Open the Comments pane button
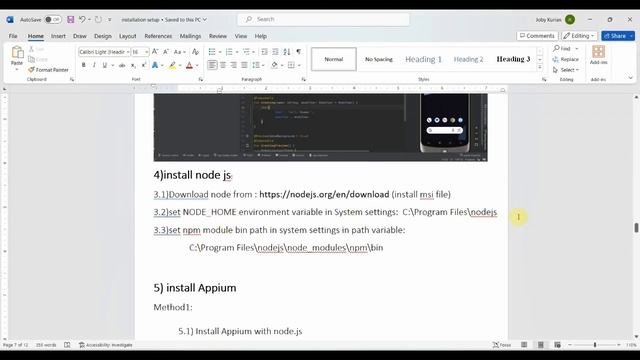The width and height of the screenshot is (640, 360). tap(537, 36)
